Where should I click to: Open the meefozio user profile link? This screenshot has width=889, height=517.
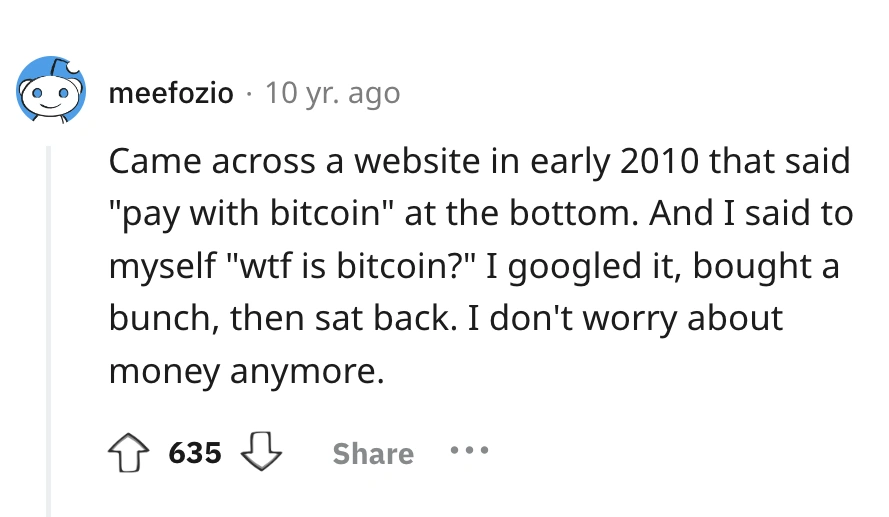pyautogui.click(x=171, y=94)
